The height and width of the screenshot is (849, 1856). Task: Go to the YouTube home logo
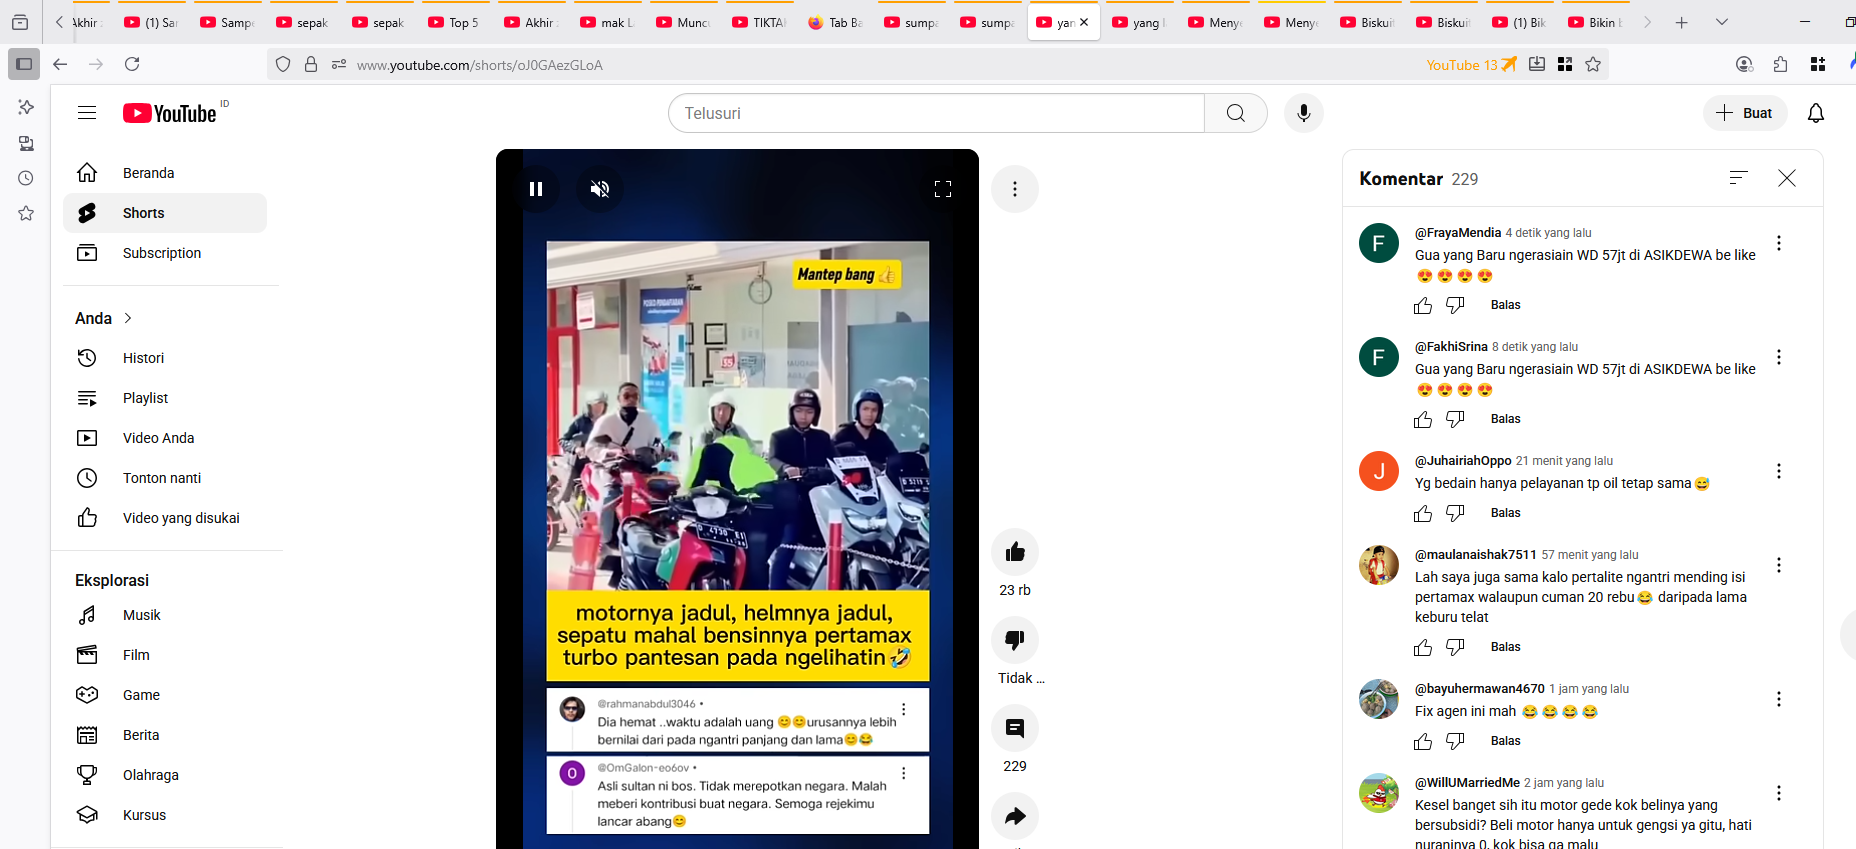pos(170,113)
